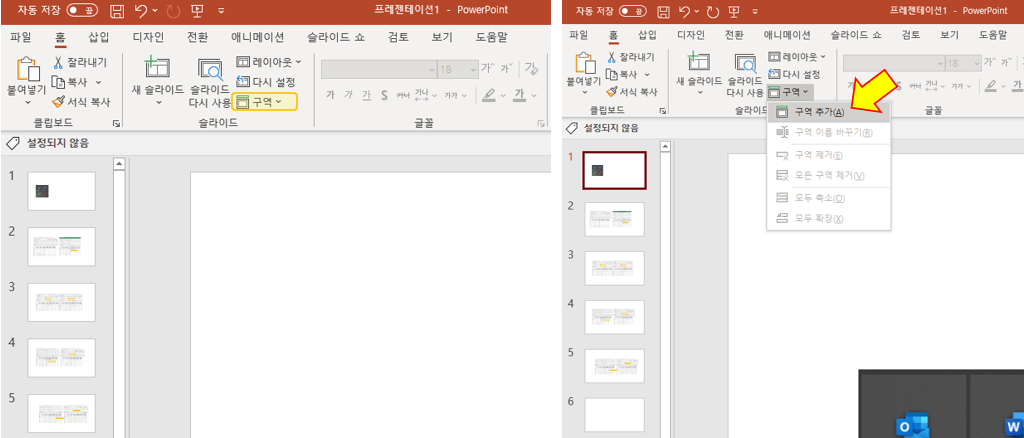
Task: Click the 새 슬라이드 icon in right window
Action: (x=699, y=63)
